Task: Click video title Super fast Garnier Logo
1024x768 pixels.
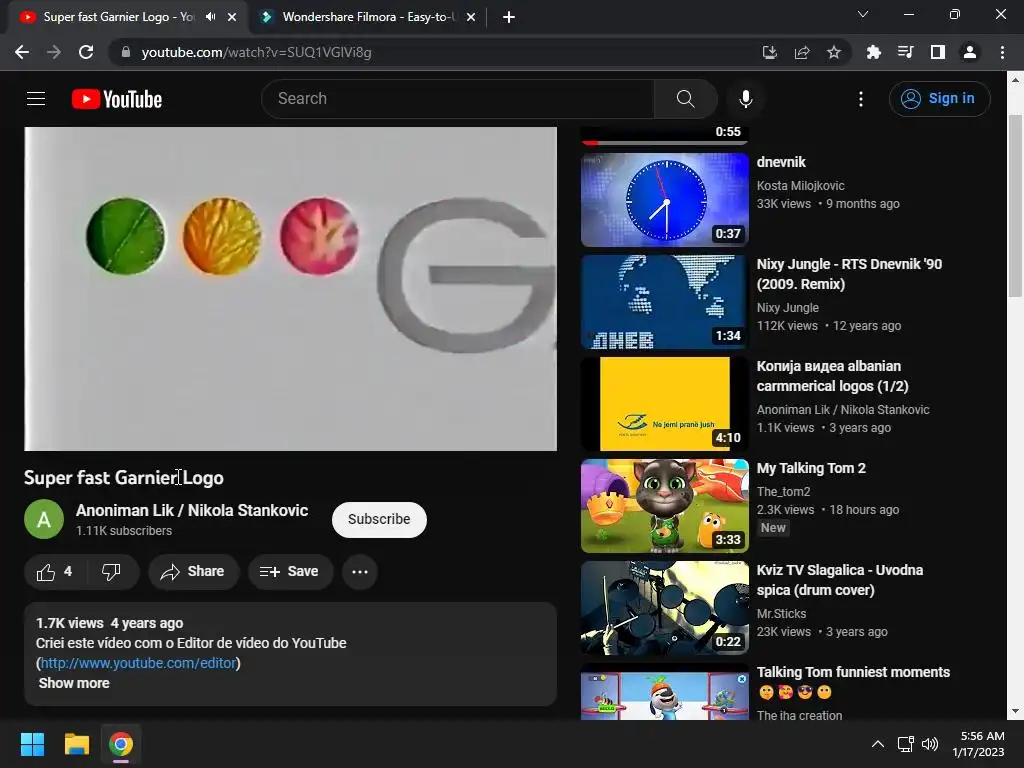Action: click(x=124, y=478)
